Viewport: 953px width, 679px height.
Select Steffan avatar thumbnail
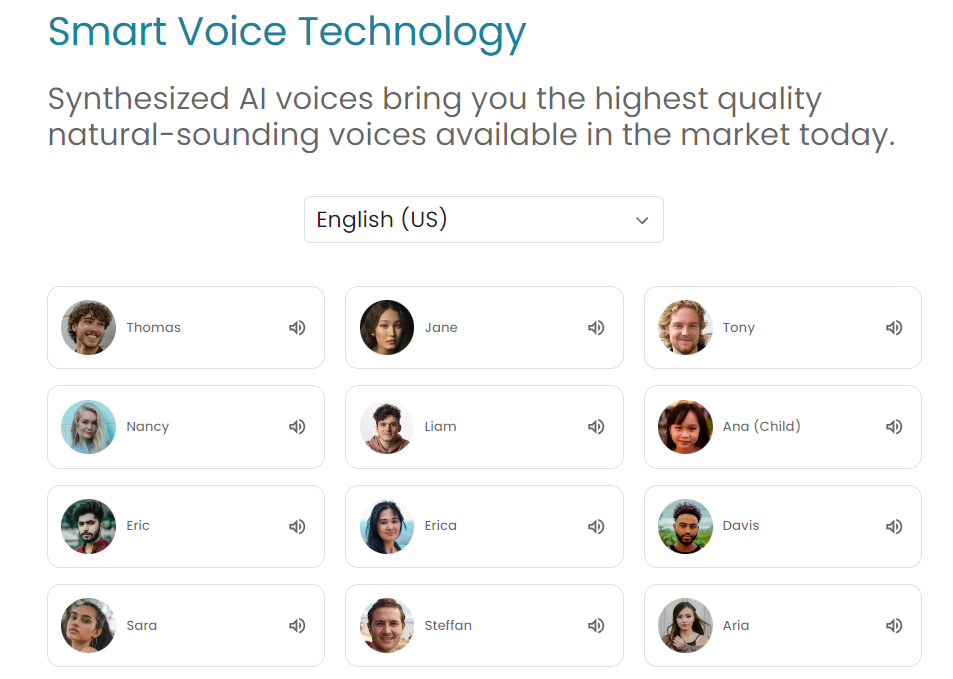click(x=387, y=625)
